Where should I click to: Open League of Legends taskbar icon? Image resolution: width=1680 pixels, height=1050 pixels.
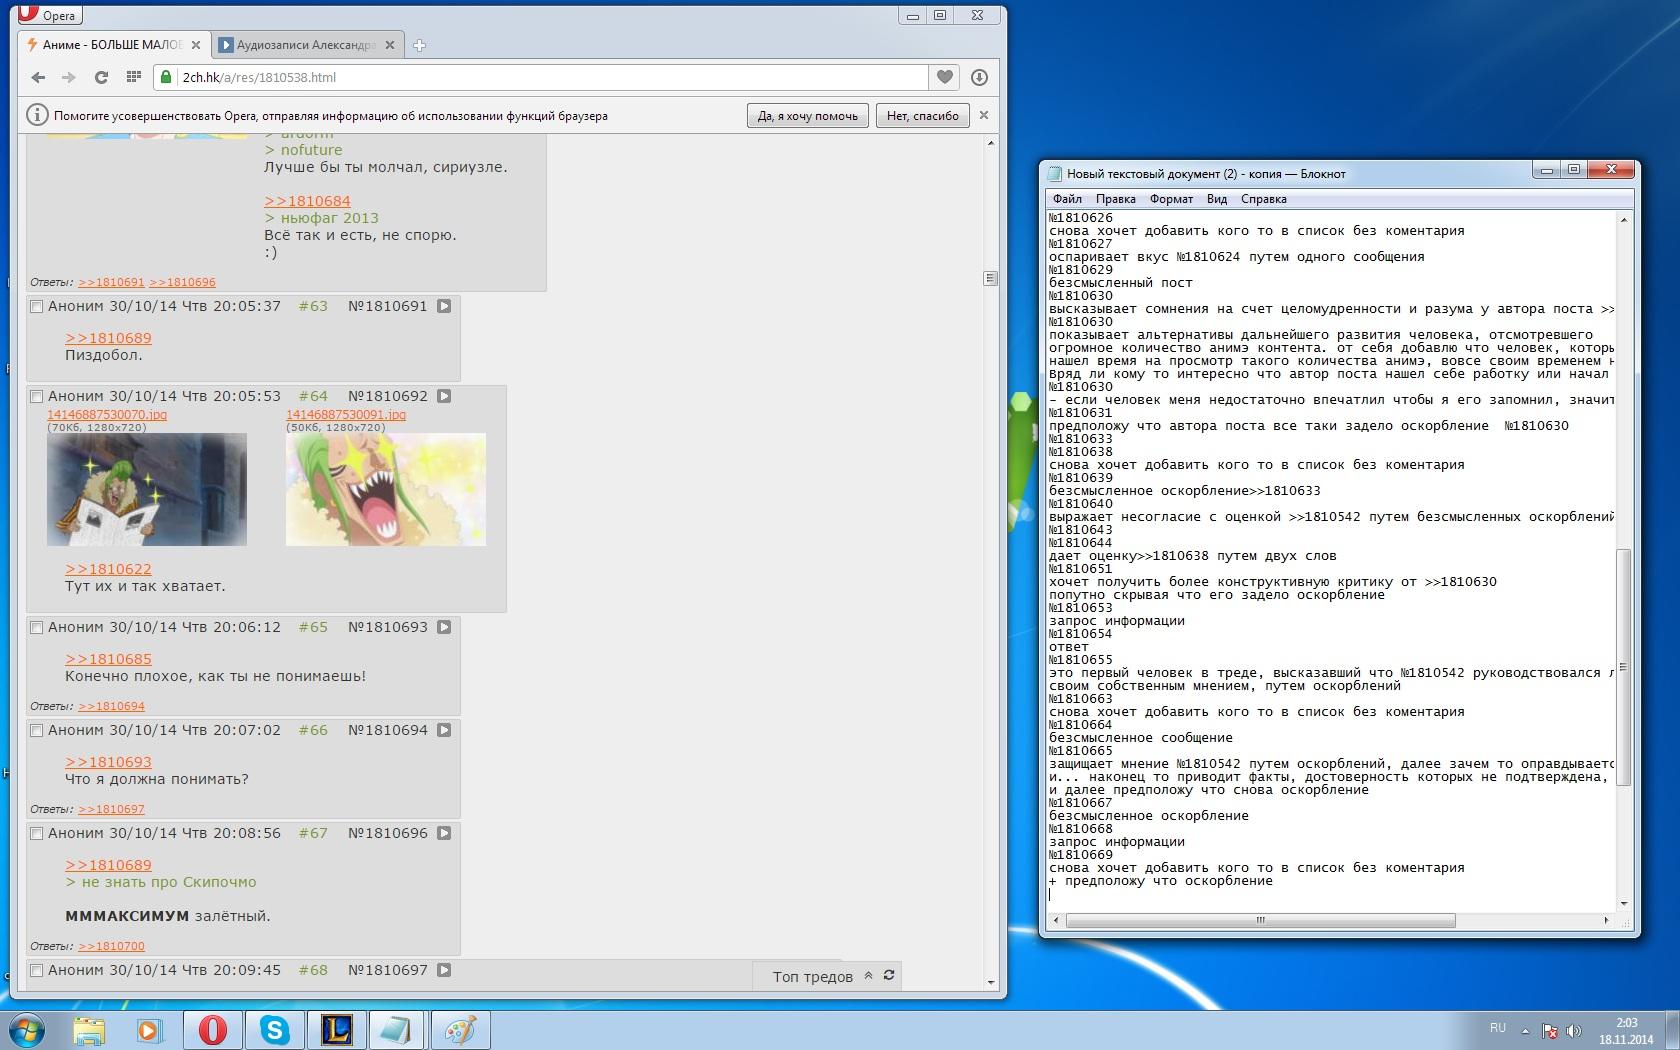point(336,1030)
